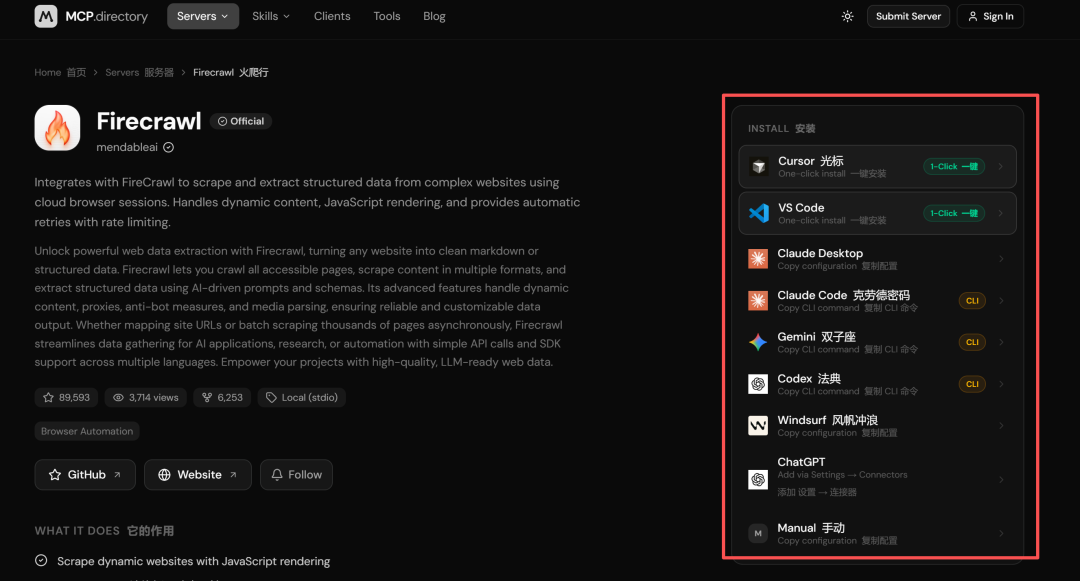
Task: Click the Firecrawl flame logo
Action: [57, 128]
